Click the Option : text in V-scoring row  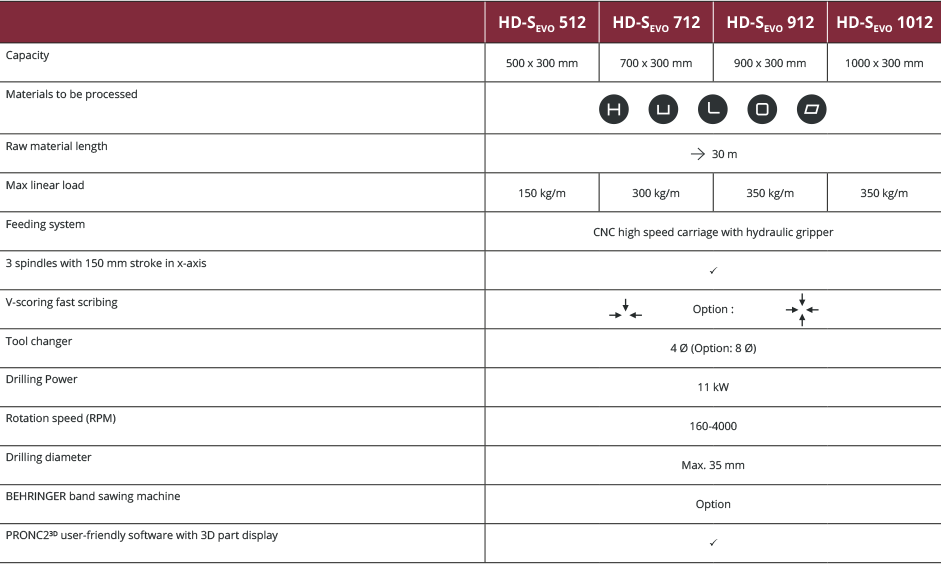point(713,310)
